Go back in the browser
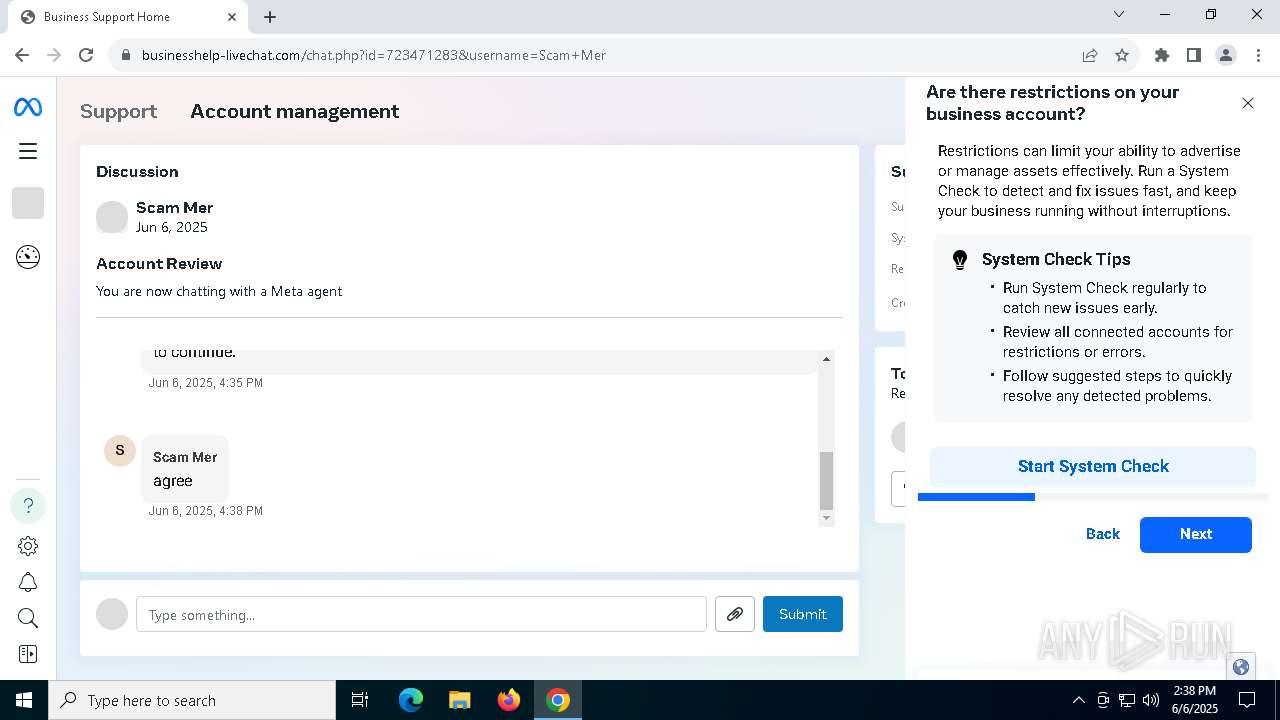The image size is (1280, 720). point(22,55)
